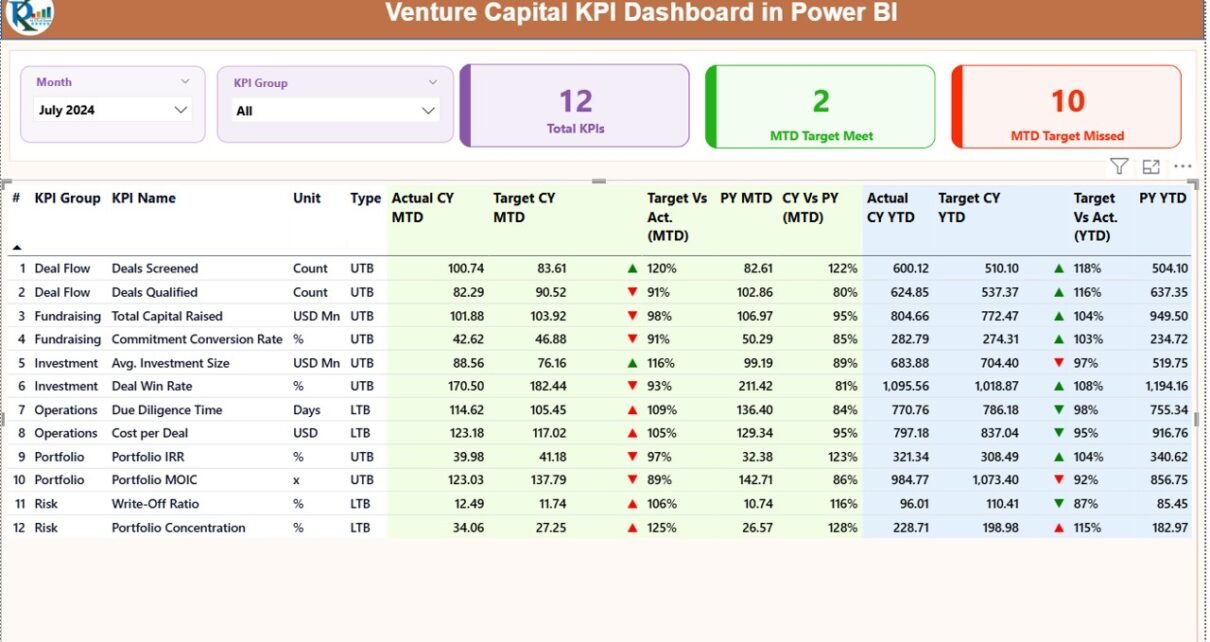Open focus mode for the KPI table
Image resolution: width=1210 pixels, height=642 pixels.
(1151, 167)
